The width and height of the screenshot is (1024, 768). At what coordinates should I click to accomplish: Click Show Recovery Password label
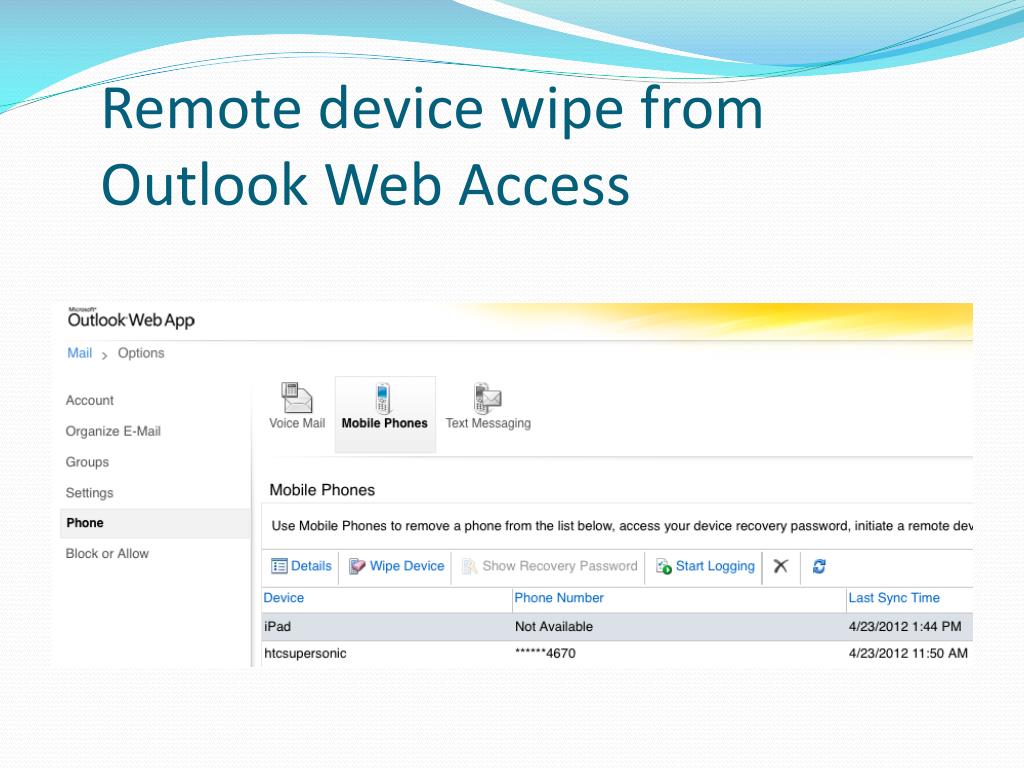pyautogui.click(x=560, y=566)
